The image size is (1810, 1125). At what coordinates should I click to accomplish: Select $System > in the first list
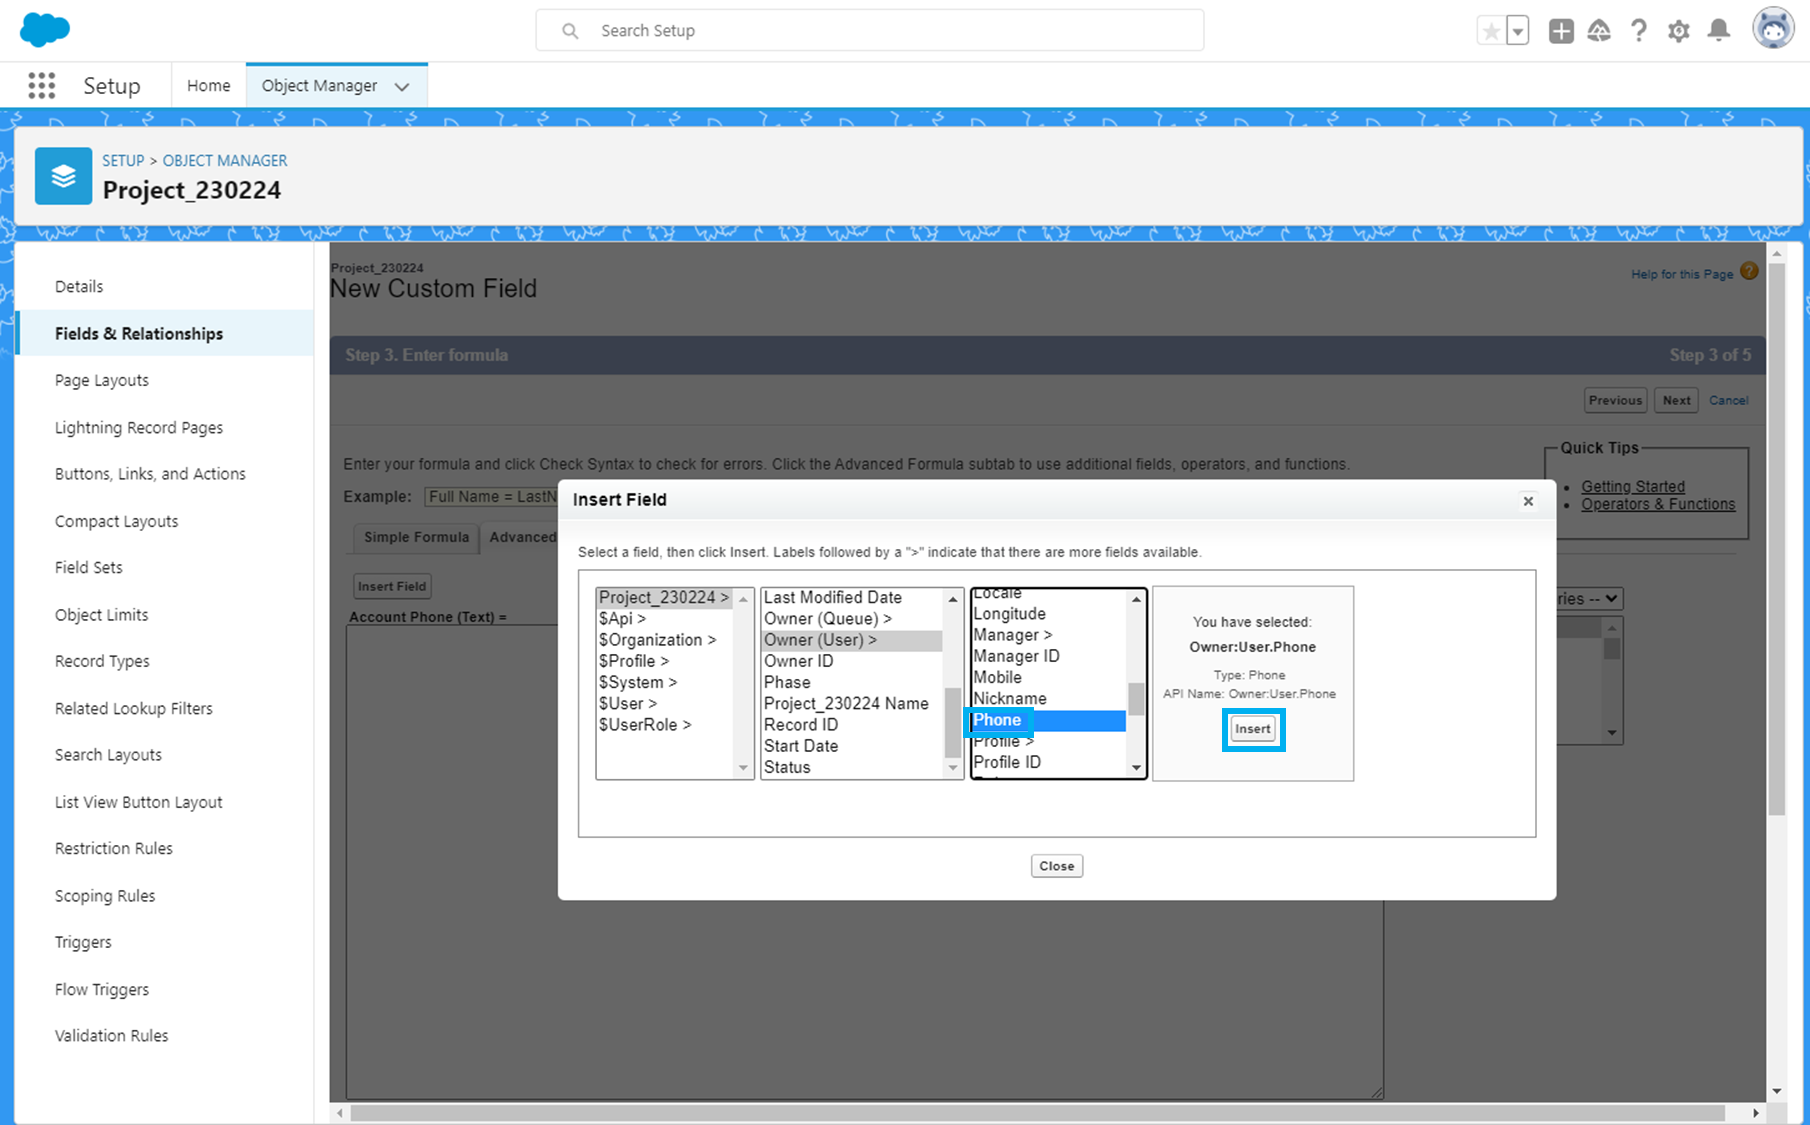click(665, 682)
